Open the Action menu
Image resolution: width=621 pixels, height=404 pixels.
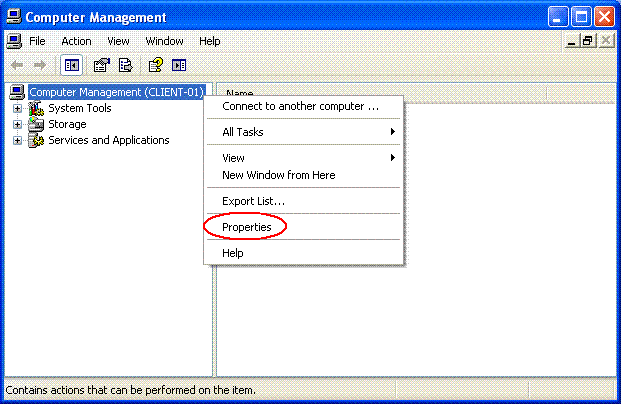[76, 41]
